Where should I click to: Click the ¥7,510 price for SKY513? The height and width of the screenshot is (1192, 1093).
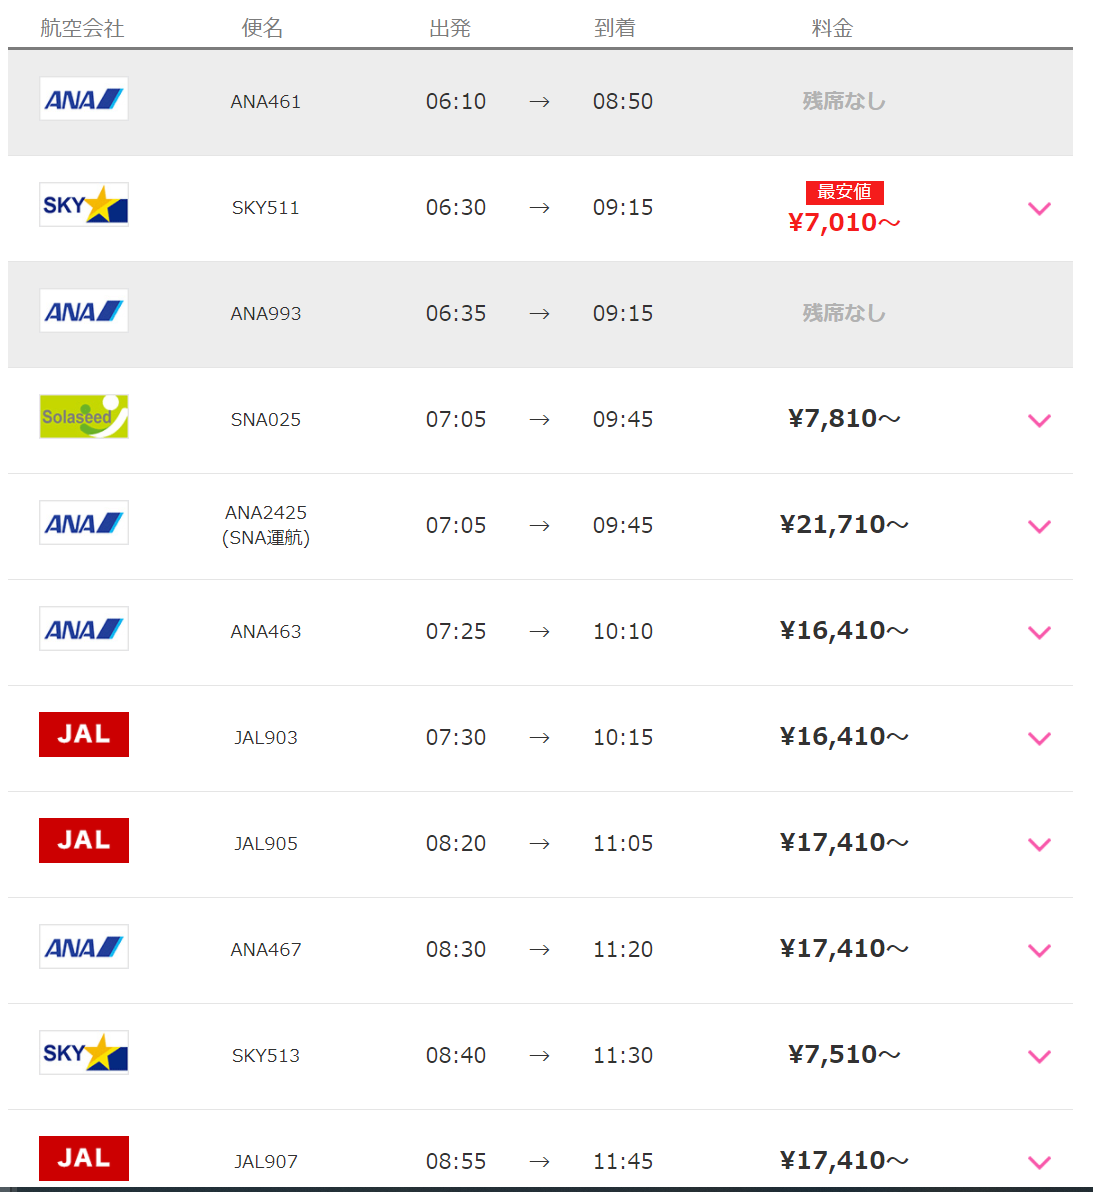pos(844,1054)
